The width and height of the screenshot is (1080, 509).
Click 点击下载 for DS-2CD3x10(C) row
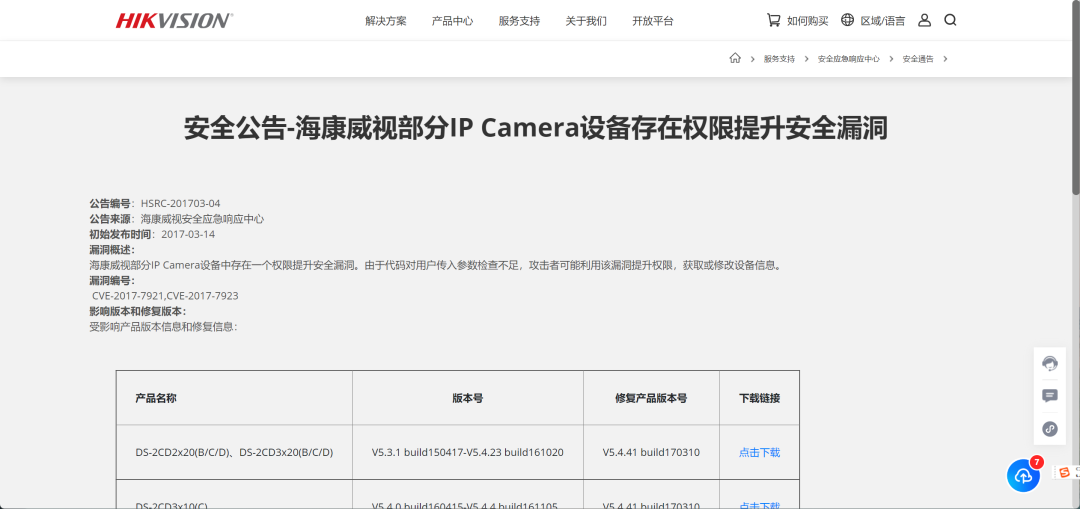pos(760,505)
